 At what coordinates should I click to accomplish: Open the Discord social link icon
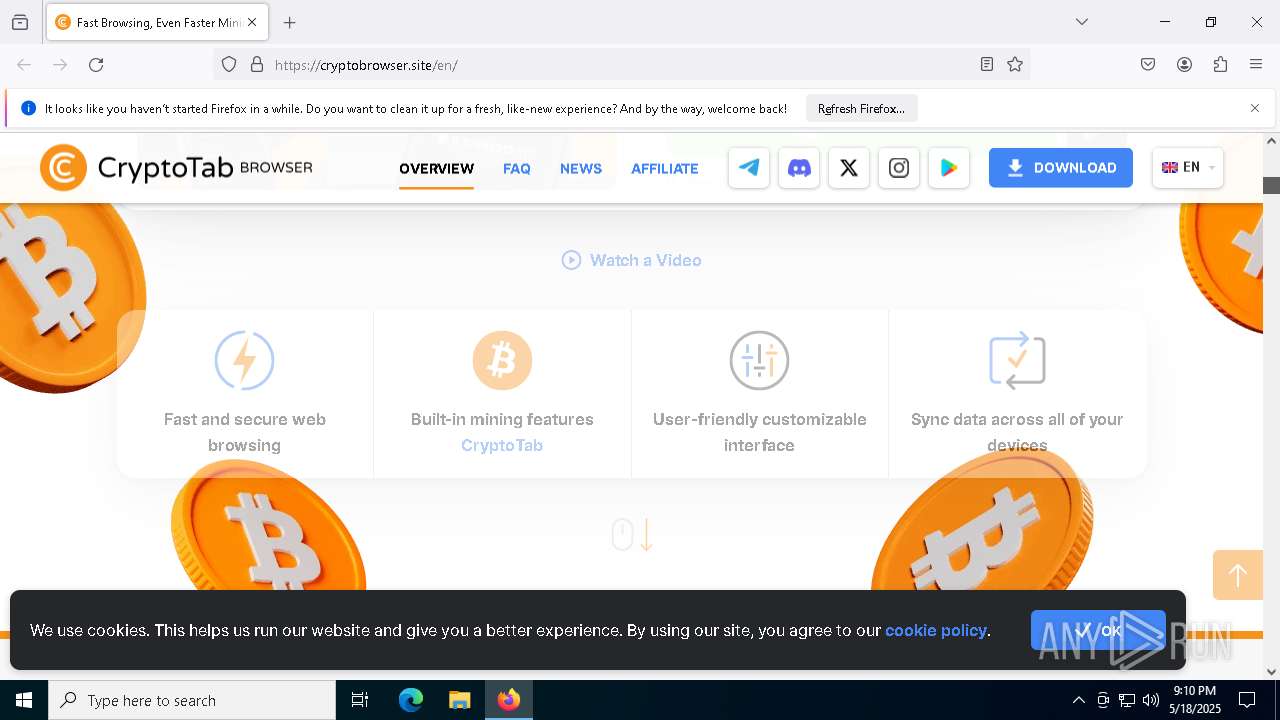click(799, 168)
